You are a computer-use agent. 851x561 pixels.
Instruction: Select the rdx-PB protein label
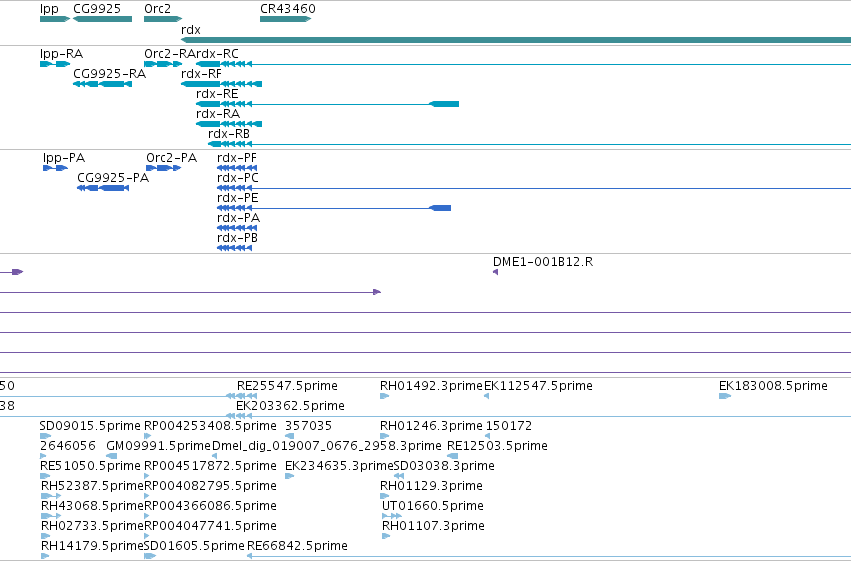pyautogui.click(x=237, y=238)
